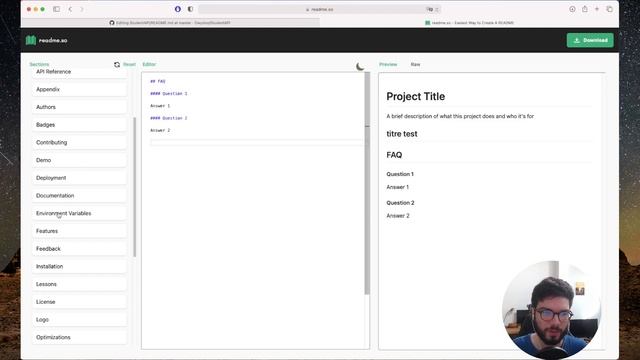The width and height of the screenshot is (640, 360).
Task: Click the Reset link
Action: coord(129,64)
